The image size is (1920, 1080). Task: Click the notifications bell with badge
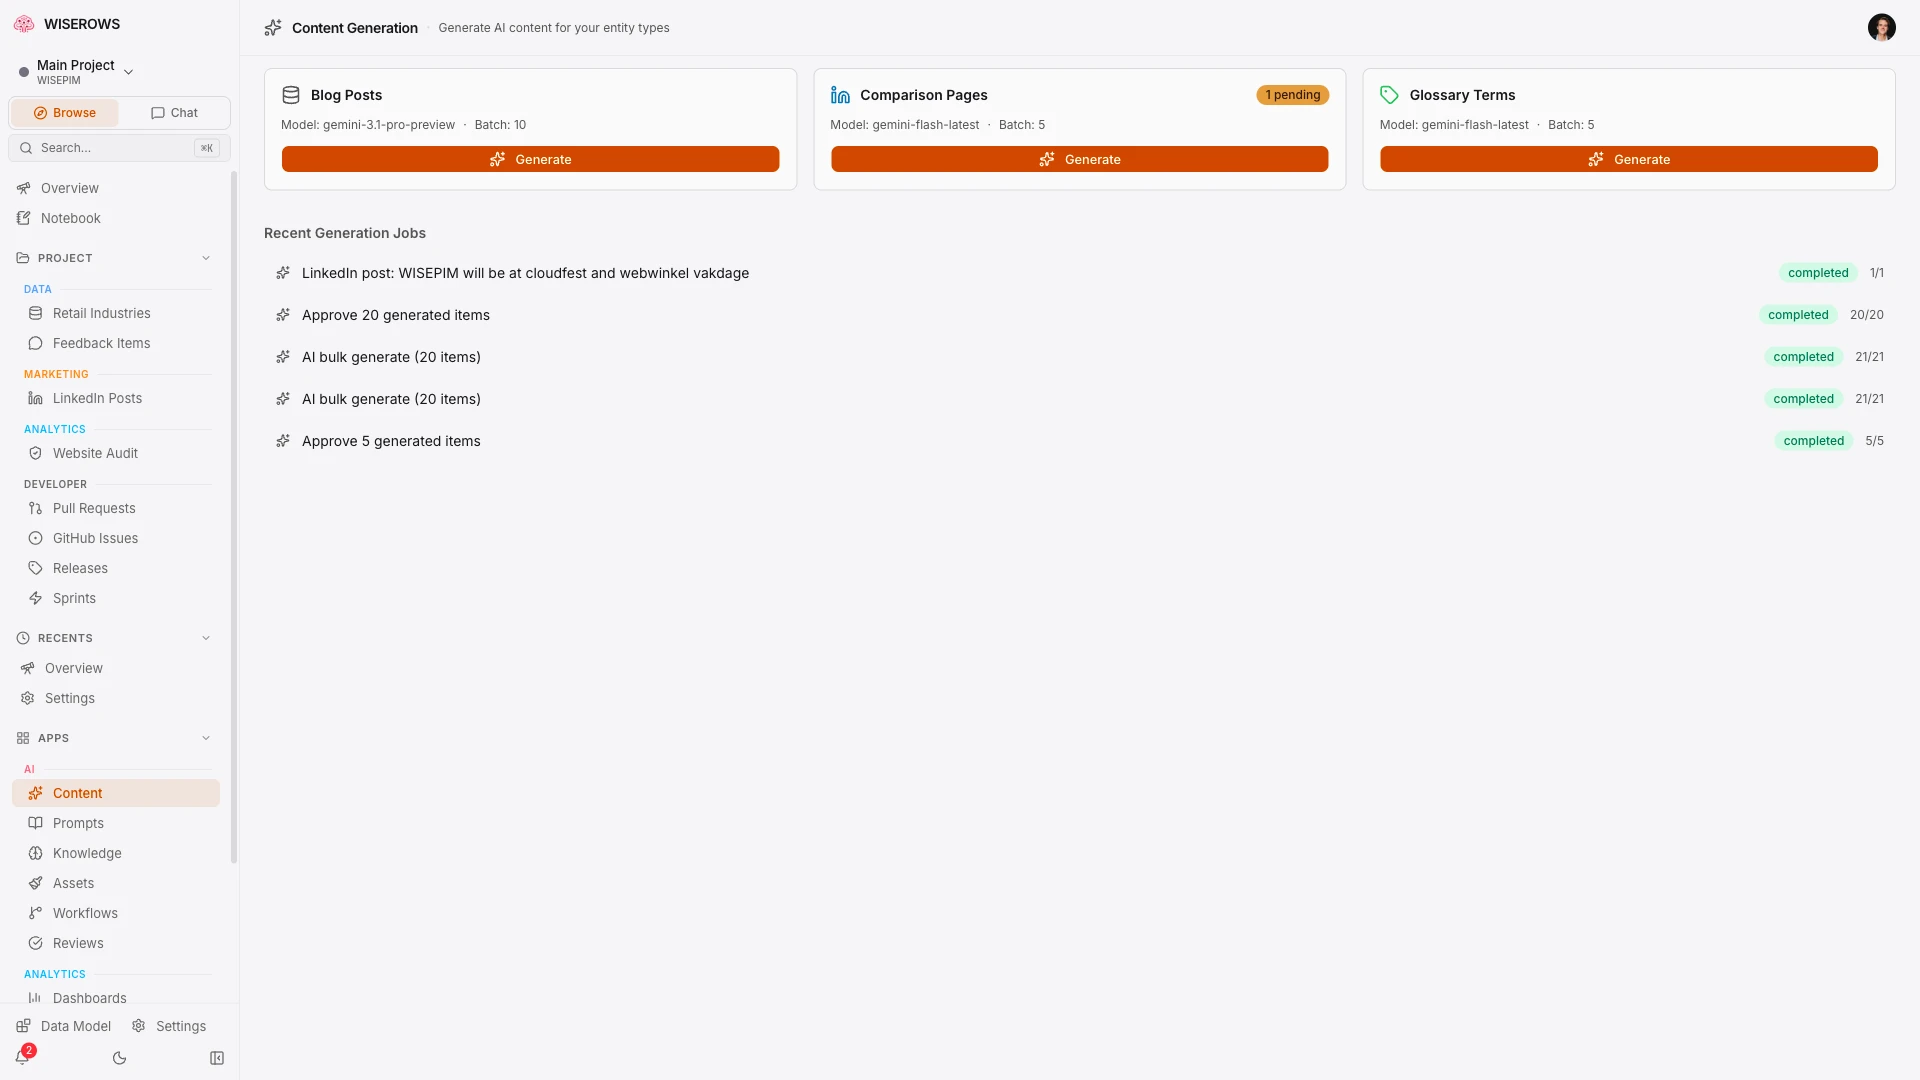click(24, 1056)
